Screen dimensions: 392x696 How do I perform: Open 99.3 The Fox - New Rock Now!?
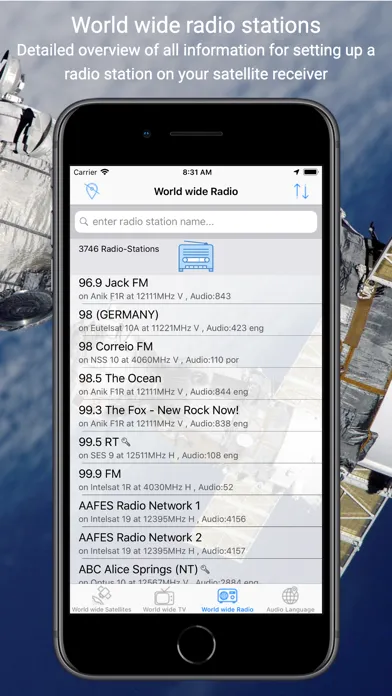coord(196,416)
